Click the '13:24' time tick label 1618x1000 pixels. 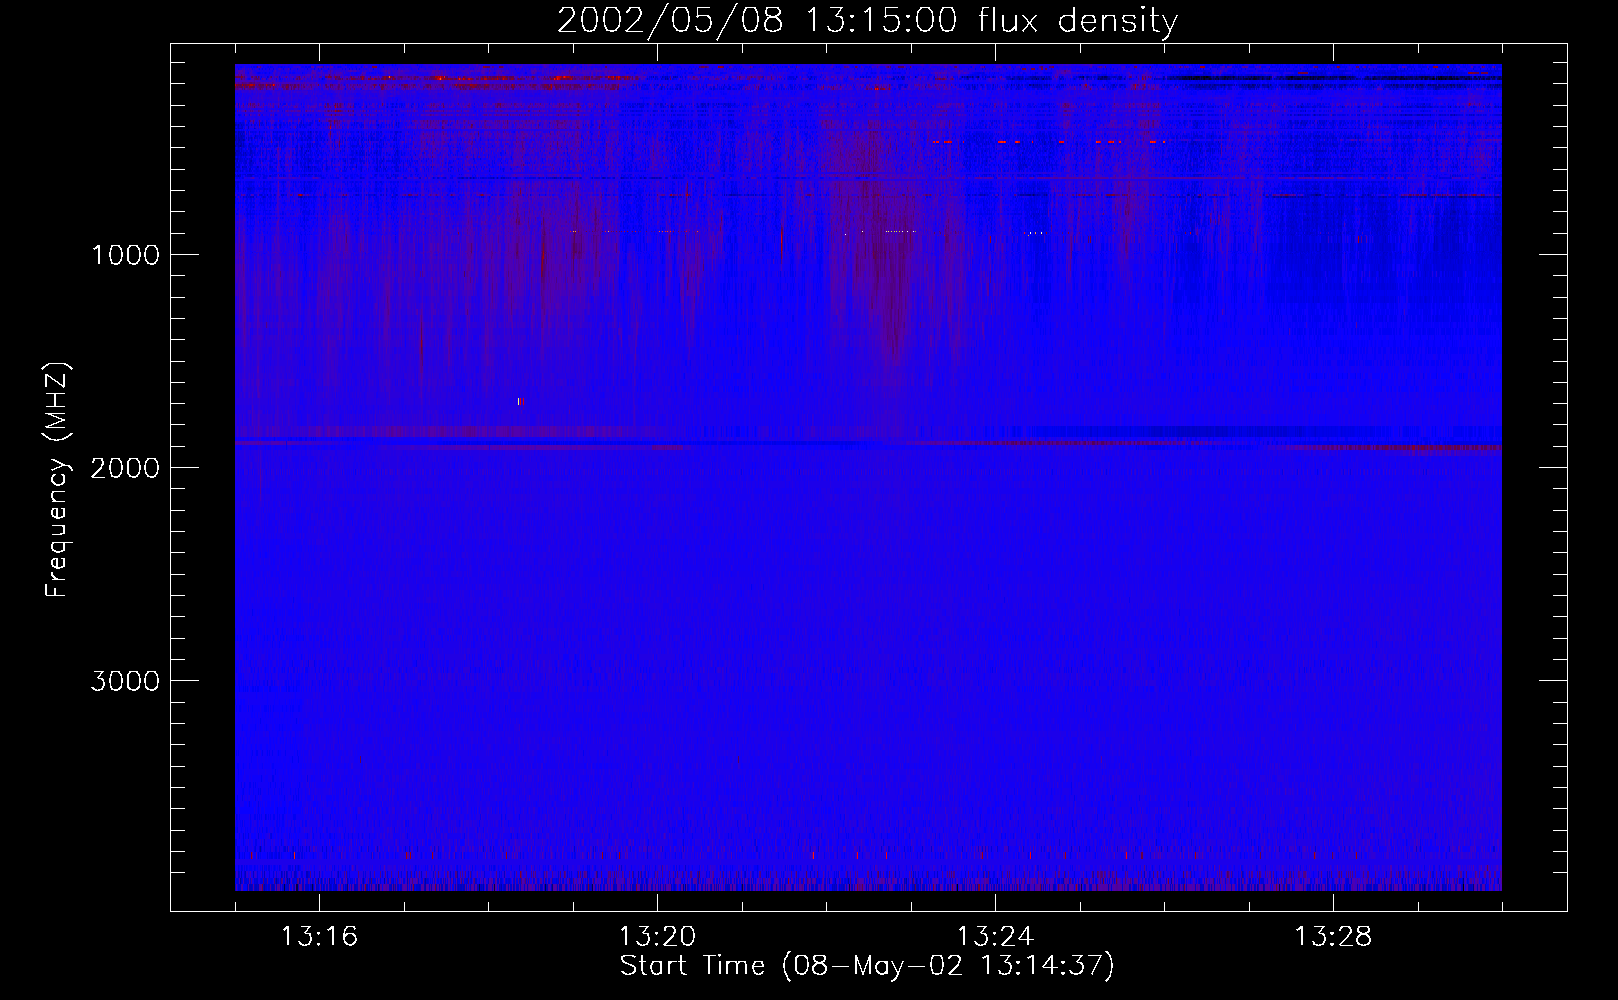995,937
